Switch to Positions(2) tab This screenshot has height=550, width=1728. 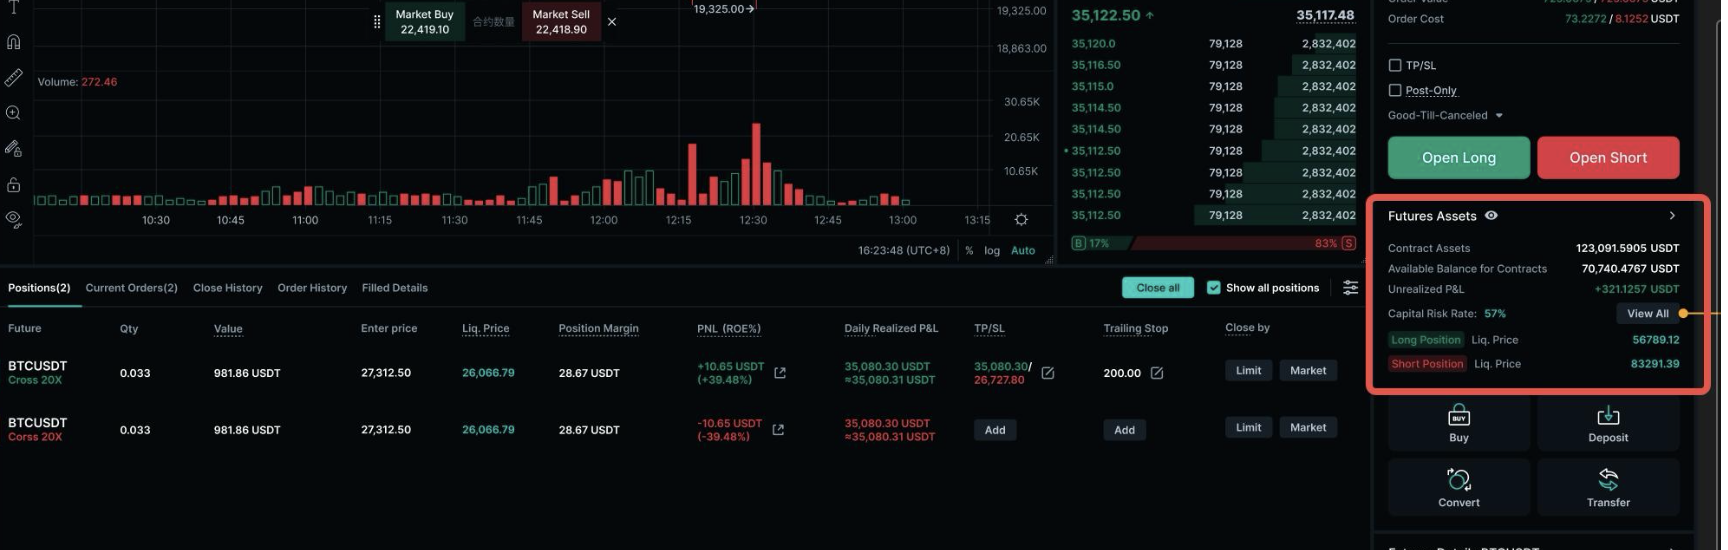(39, 288)
